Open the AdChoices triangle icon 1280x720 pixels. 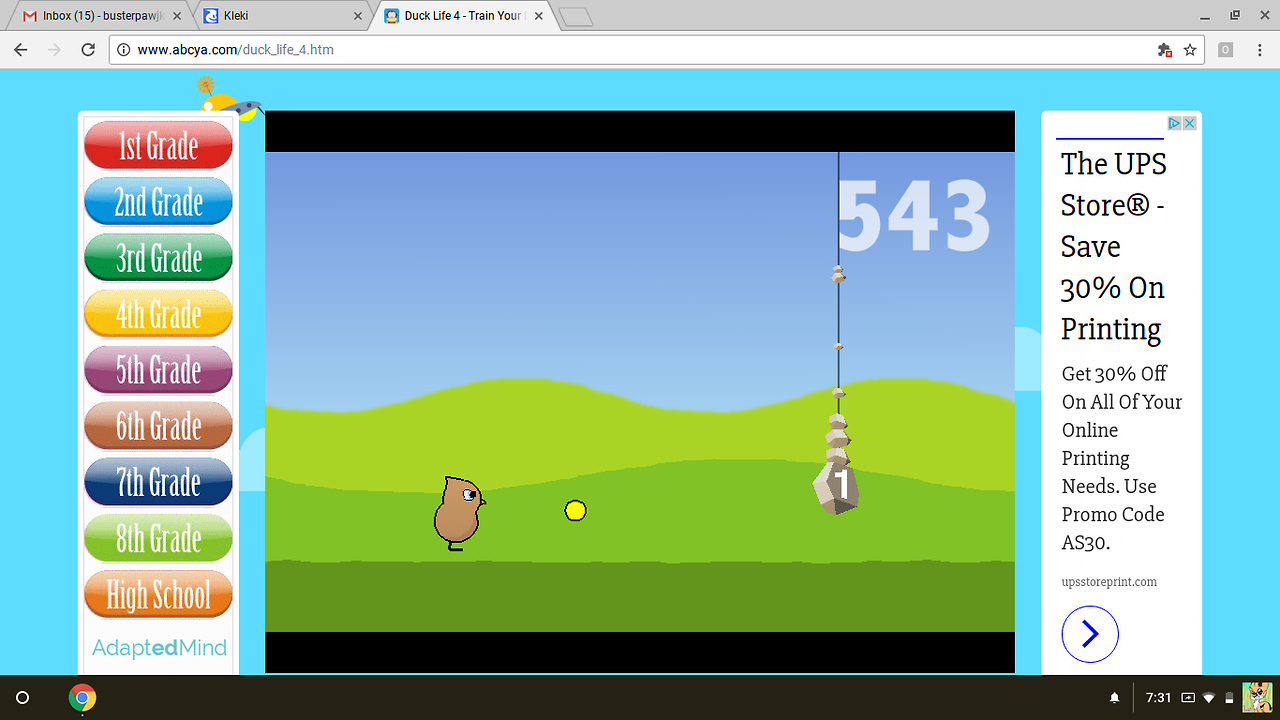(1175, 123)
